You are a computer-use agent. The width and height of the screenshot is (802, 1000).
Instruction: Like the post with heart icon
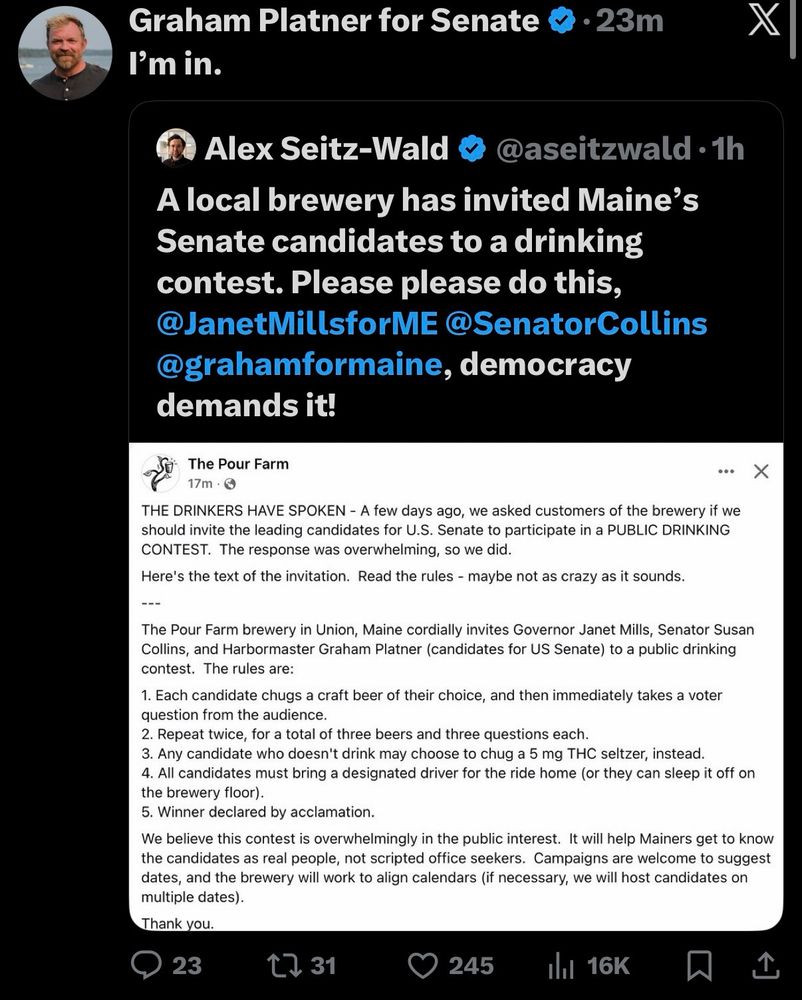(x=424, y=965)
